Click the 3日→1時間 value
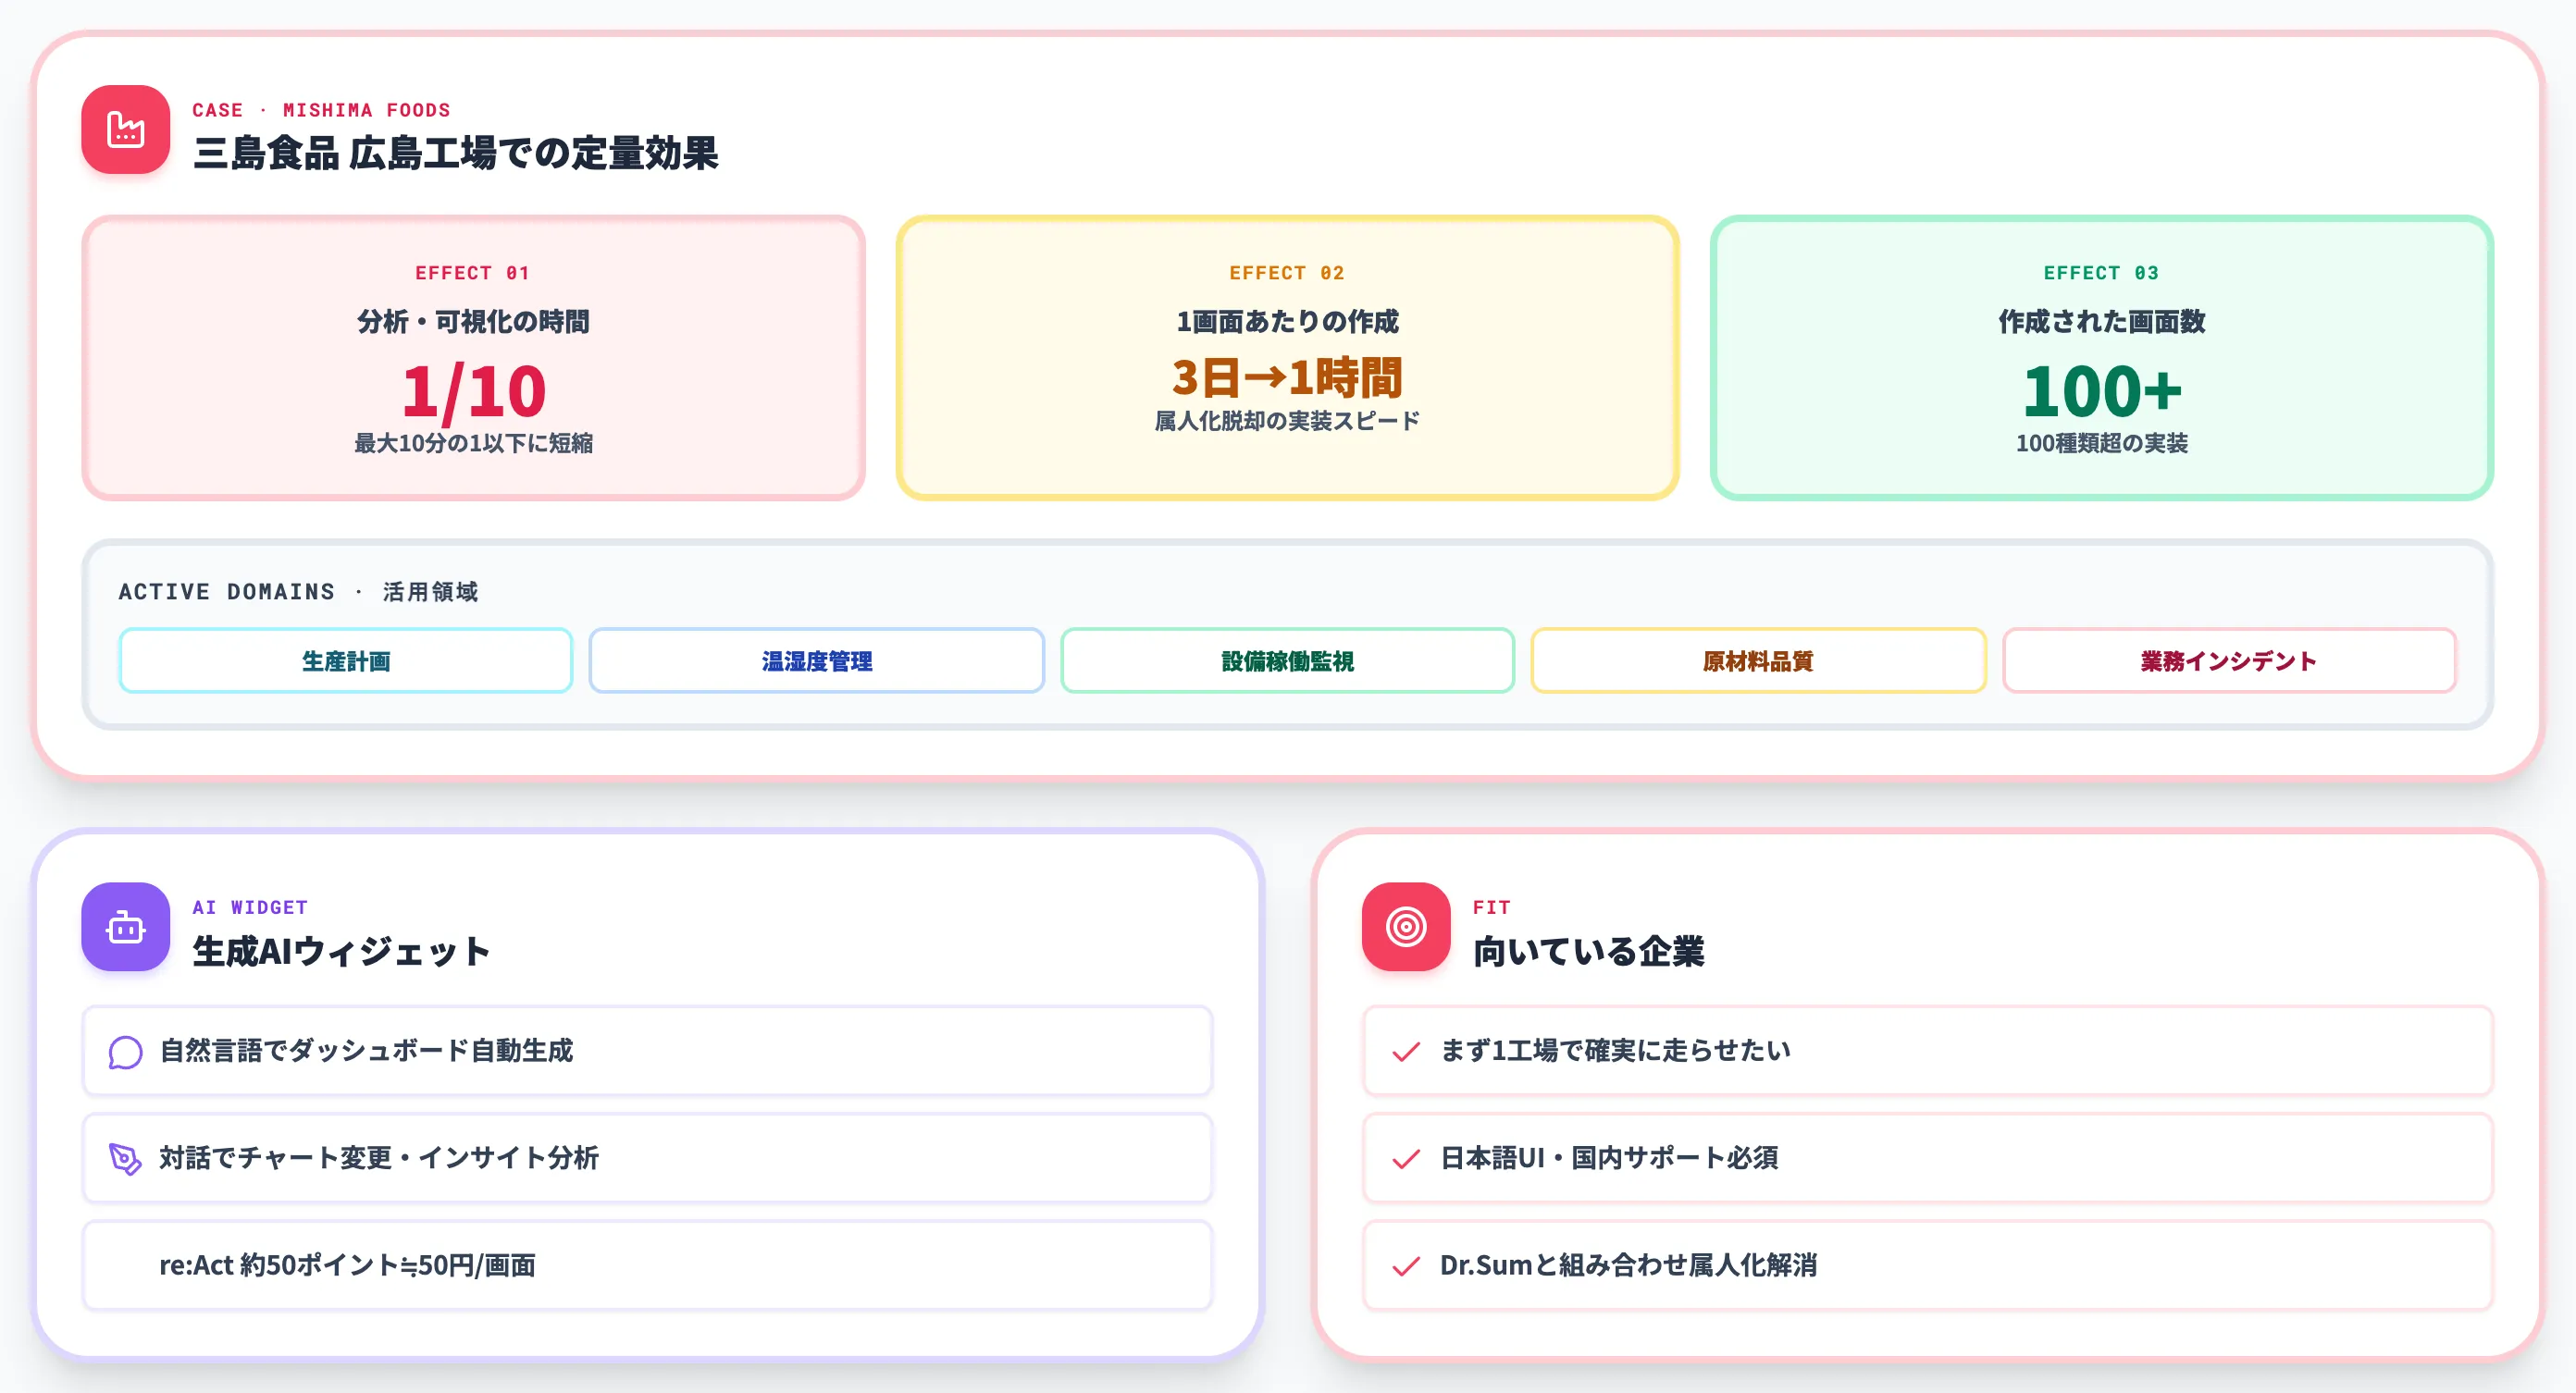Screen dimensions: 2576x1393 pos(1287,378)
